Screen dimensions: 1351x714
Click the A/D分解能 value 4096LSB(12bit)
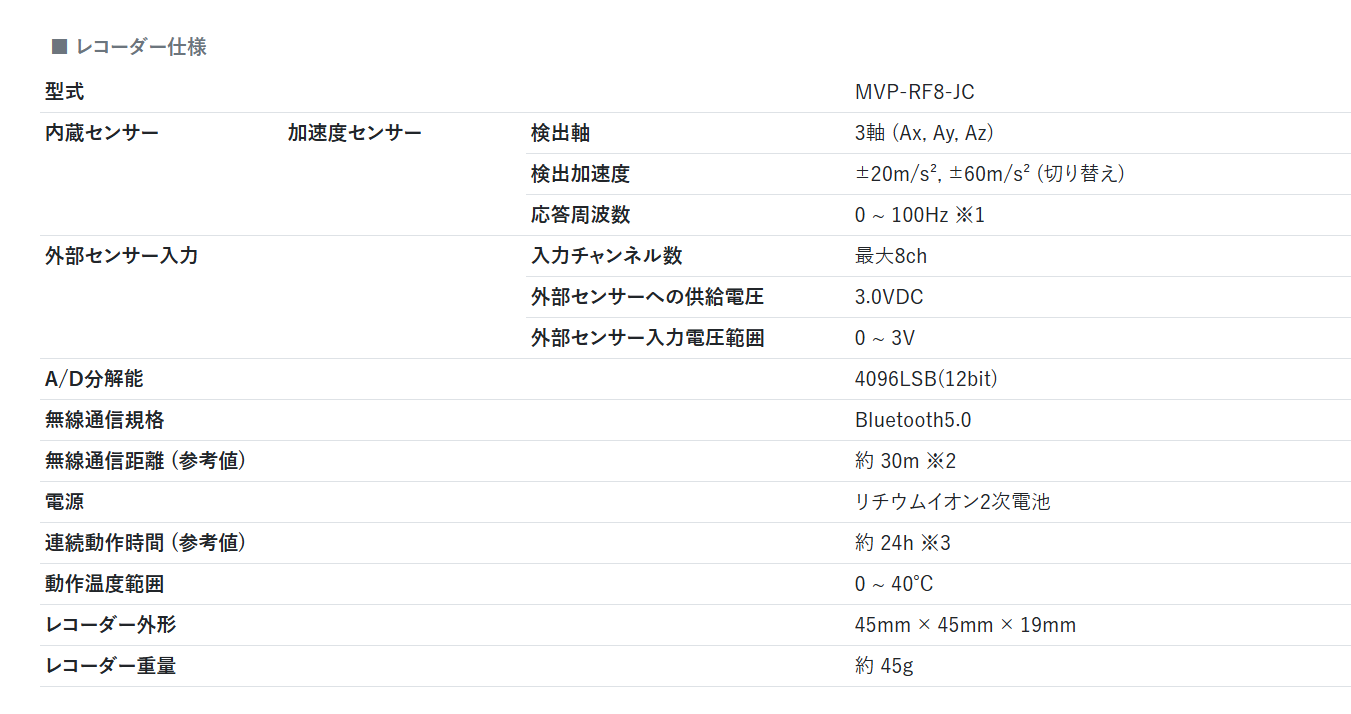(926, 379)
